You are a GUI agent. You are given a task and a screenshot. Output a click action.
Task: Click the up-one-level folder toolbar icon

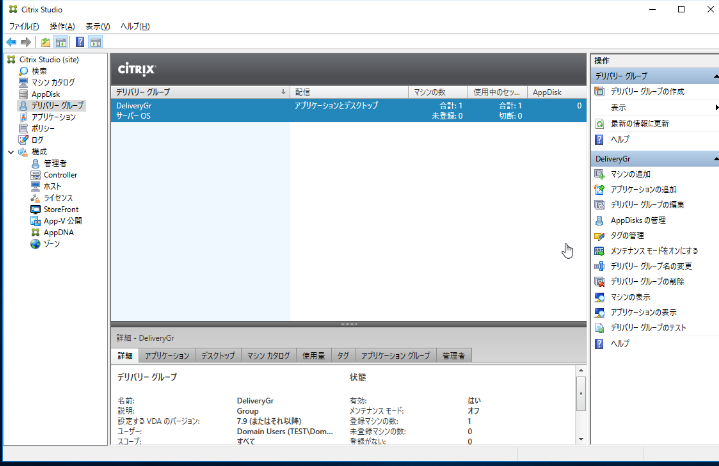pos(45,42)
